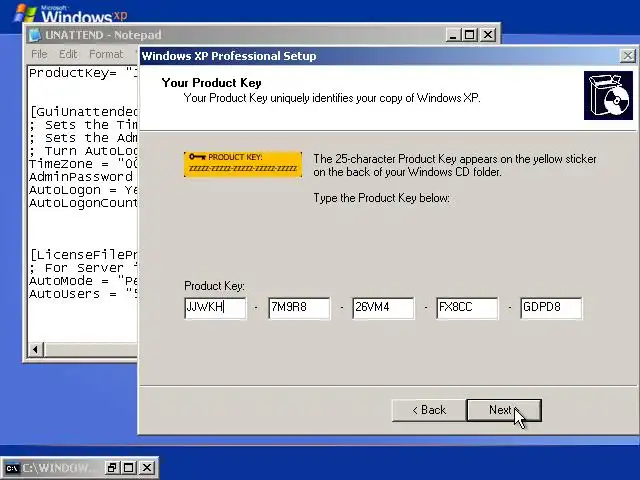Click the [LicenseFilePr section line in Notepad
The width and height of the screenshot is (640, 480).
click(x=83, y=255)
